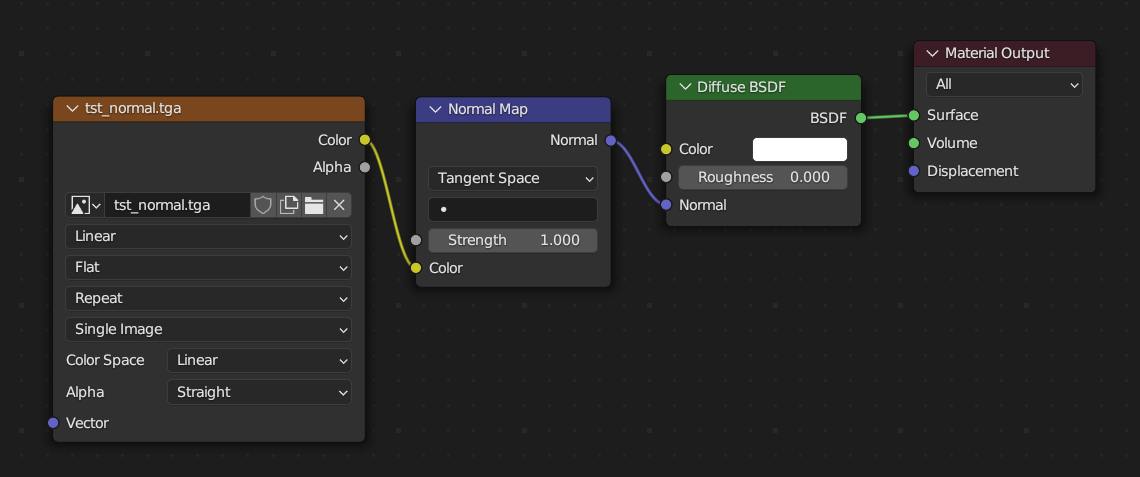The image size is (1140, 477).
Task: Select the Normal Map node header title
Action: click(488, 110)
